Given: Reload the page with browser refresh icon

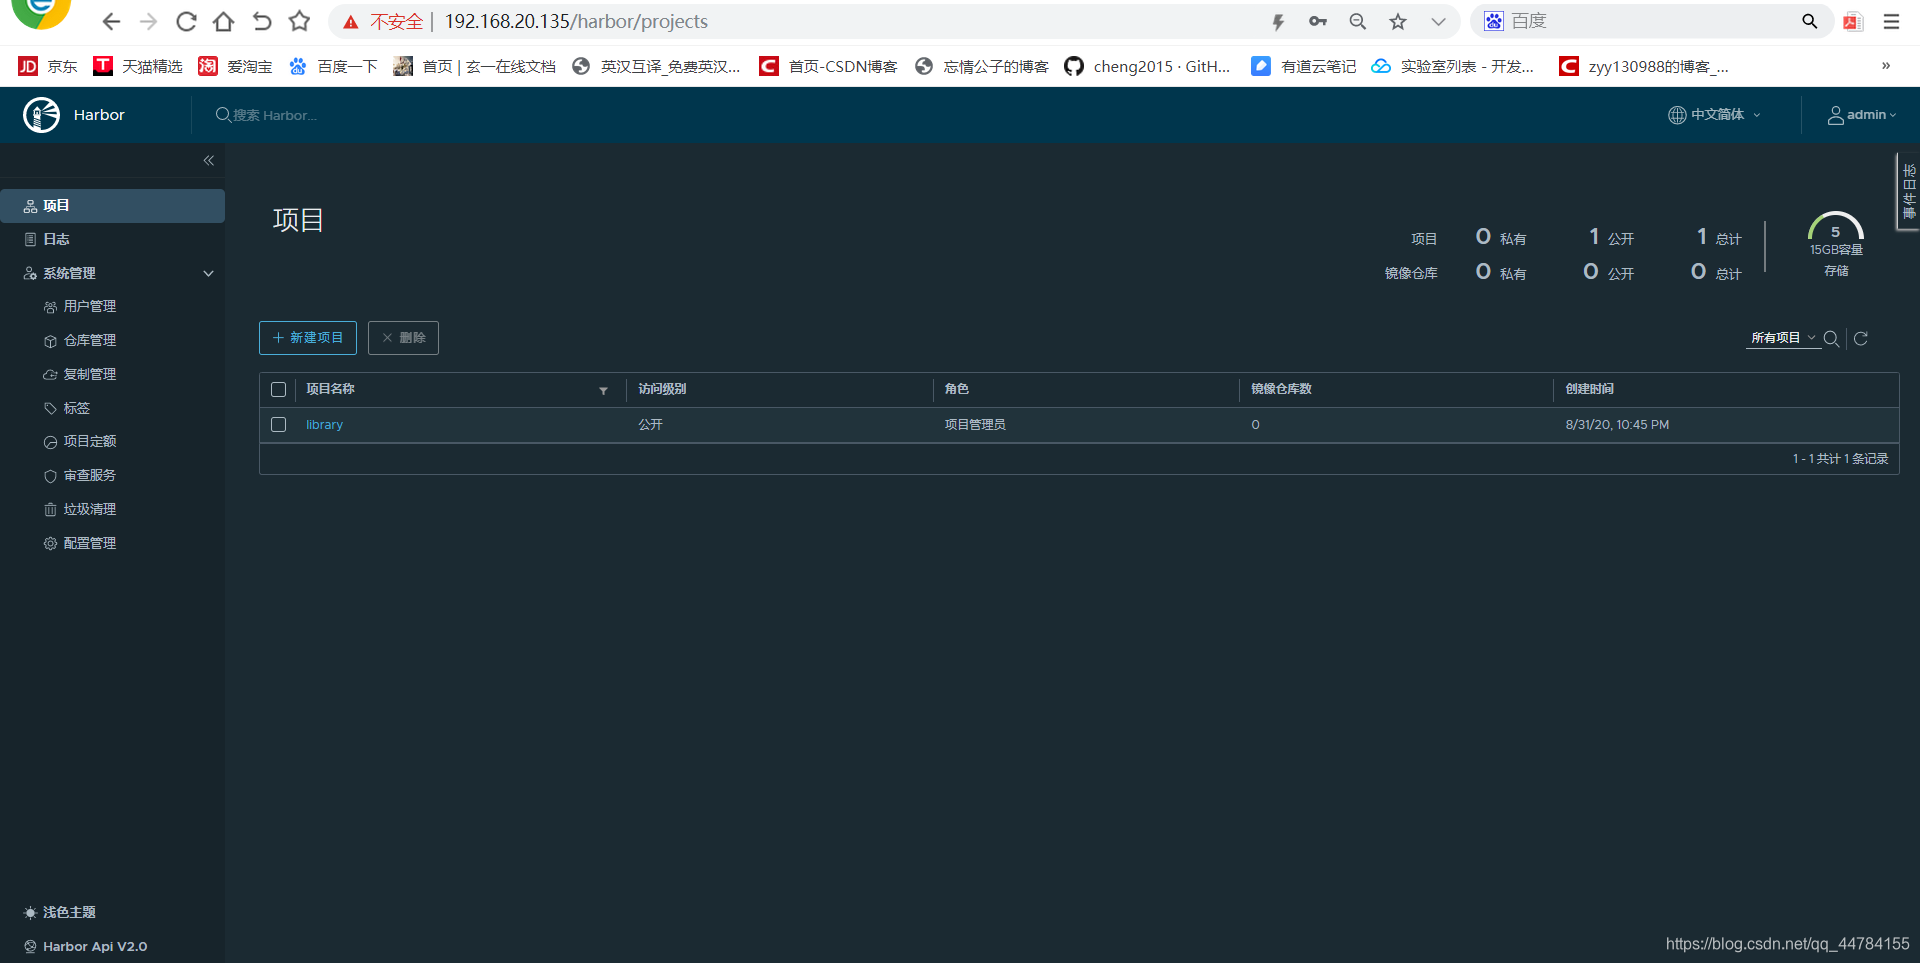Looking at the screenshot, I should coord(186,22).
